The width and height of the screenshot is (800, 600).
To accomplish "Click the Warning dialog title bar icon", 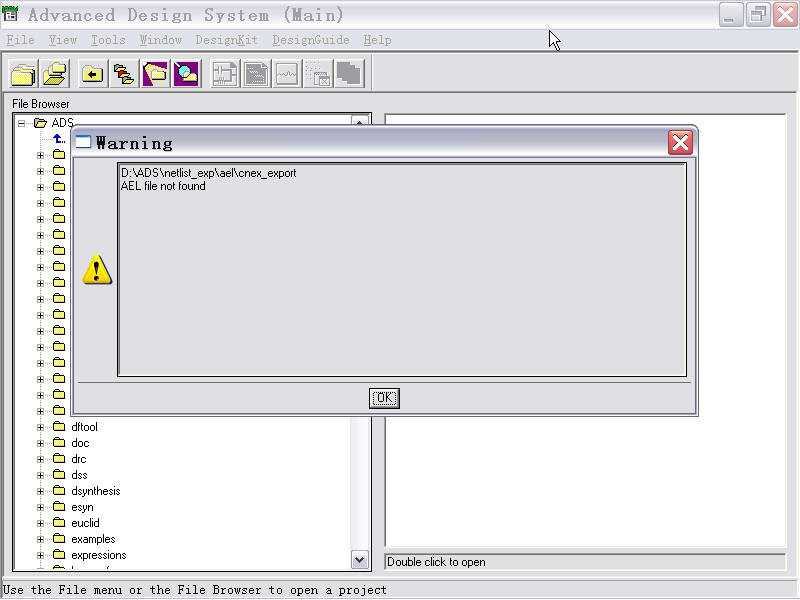I will (x=83, y=142).
